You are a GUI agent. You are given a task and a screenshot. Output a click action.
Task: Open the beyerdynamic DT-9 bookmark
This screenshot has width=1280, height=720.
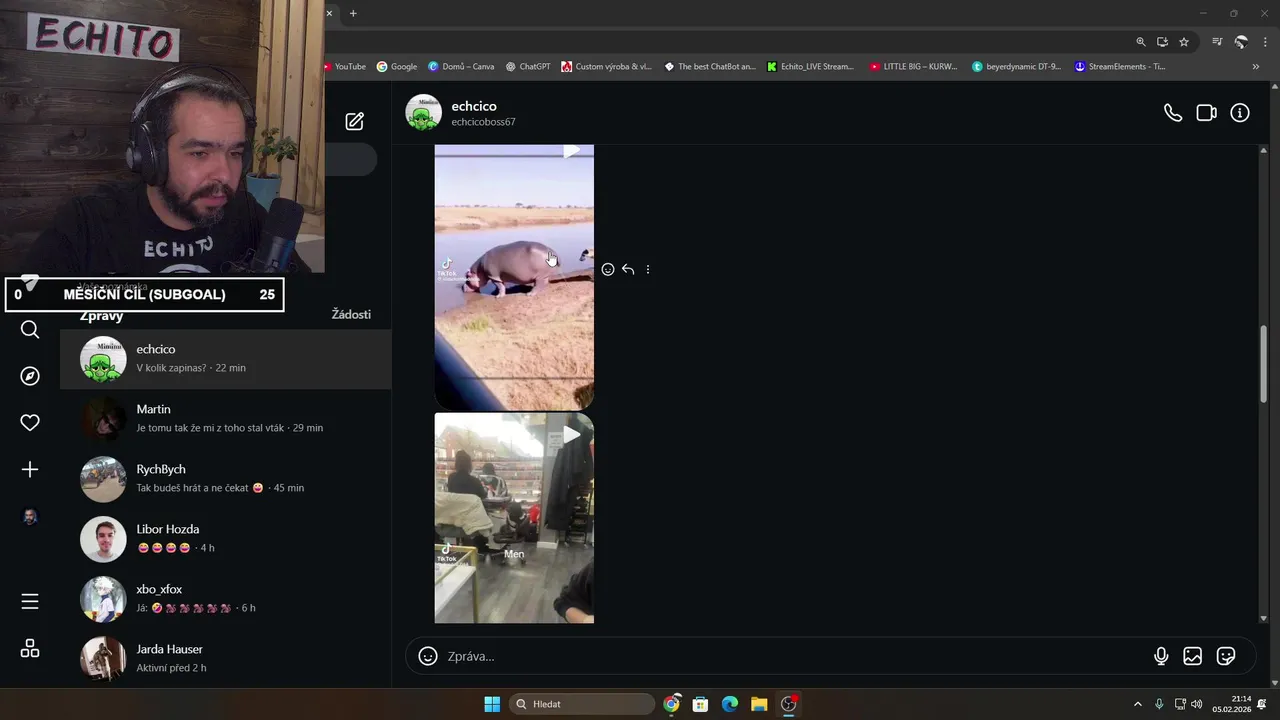click(1017, 67)
